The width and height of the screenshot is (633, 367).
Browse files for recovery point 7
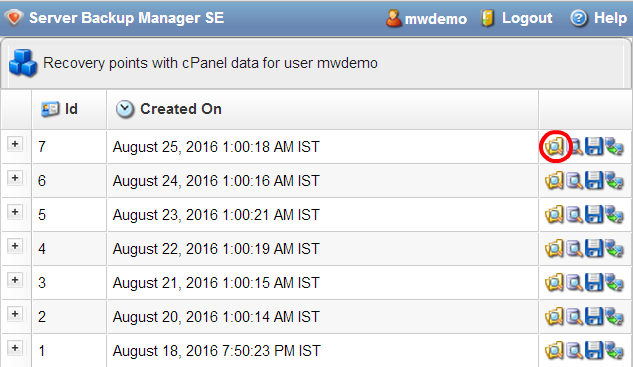(x=554, y=146)
